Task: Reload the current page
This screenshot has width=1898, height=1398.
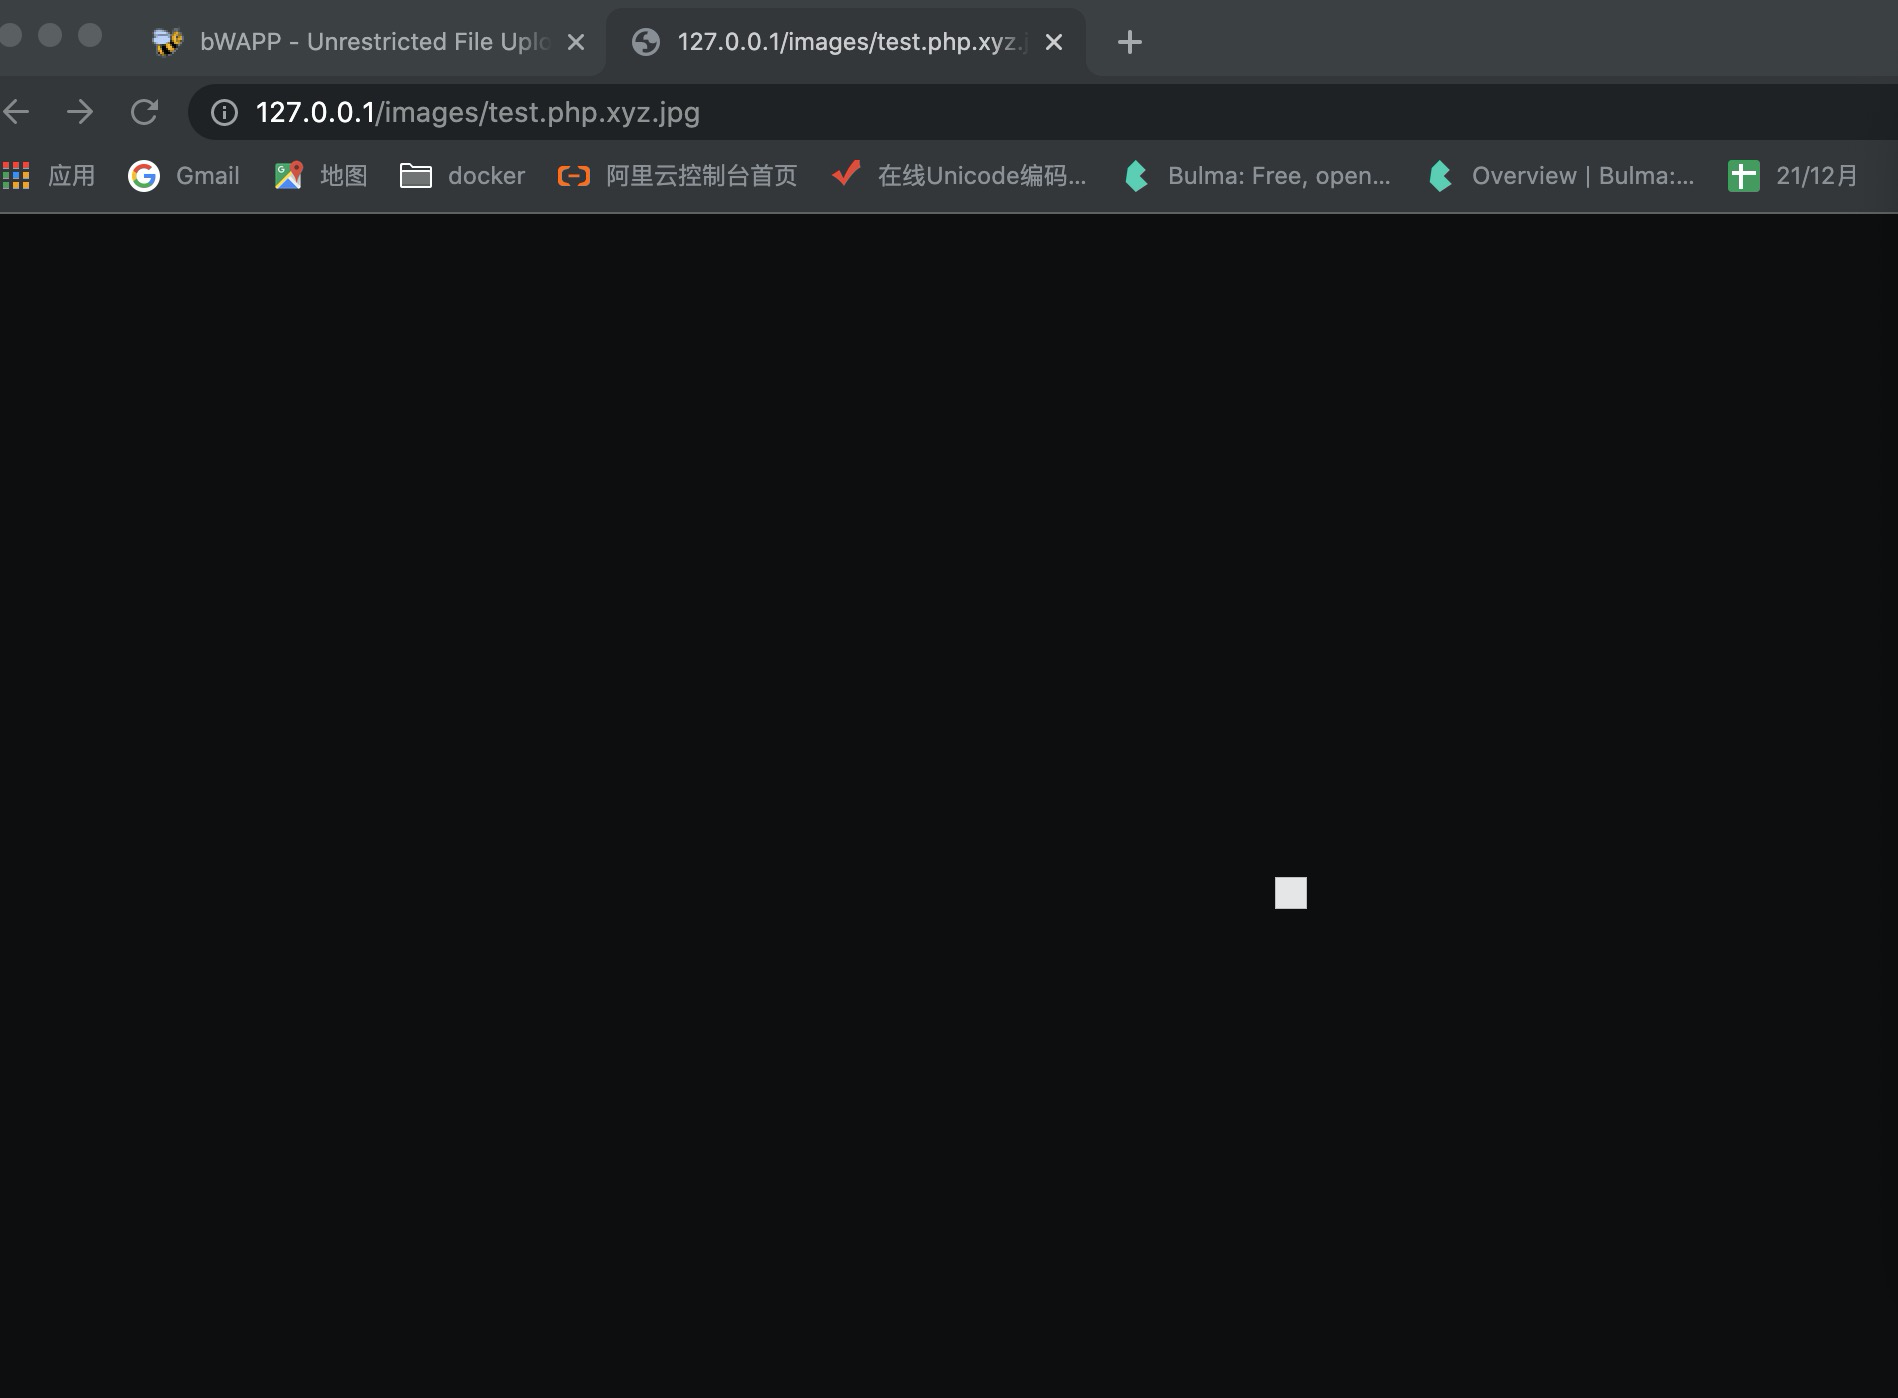Action: (145, 112)
